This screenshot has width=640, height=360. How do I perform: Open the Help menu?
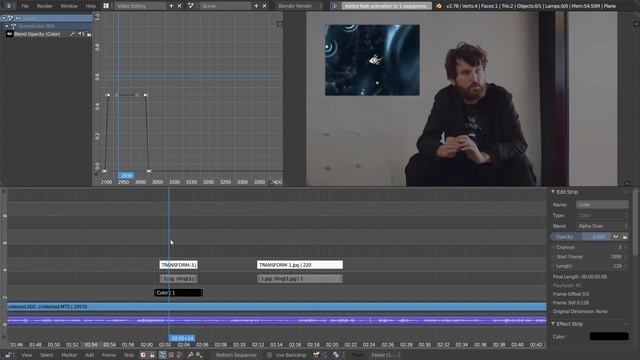tap(91, 6)
